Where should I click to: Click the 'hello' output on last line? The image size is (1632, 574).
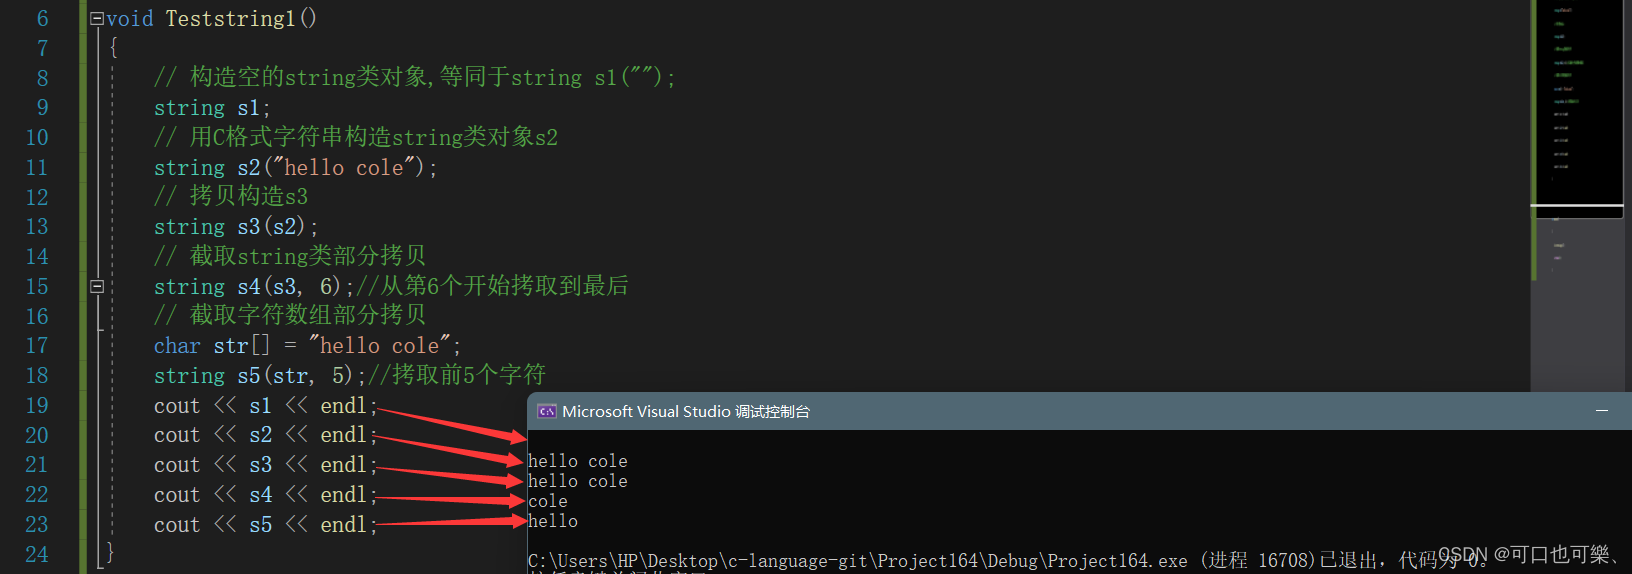tap(553, 521)
